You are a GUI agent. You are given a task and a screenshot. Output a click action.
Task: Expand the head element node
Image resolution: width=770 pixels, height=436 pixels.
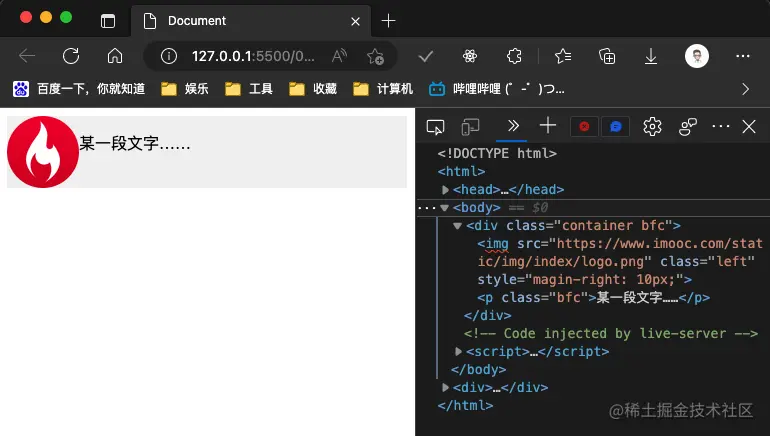click(445, 190)
